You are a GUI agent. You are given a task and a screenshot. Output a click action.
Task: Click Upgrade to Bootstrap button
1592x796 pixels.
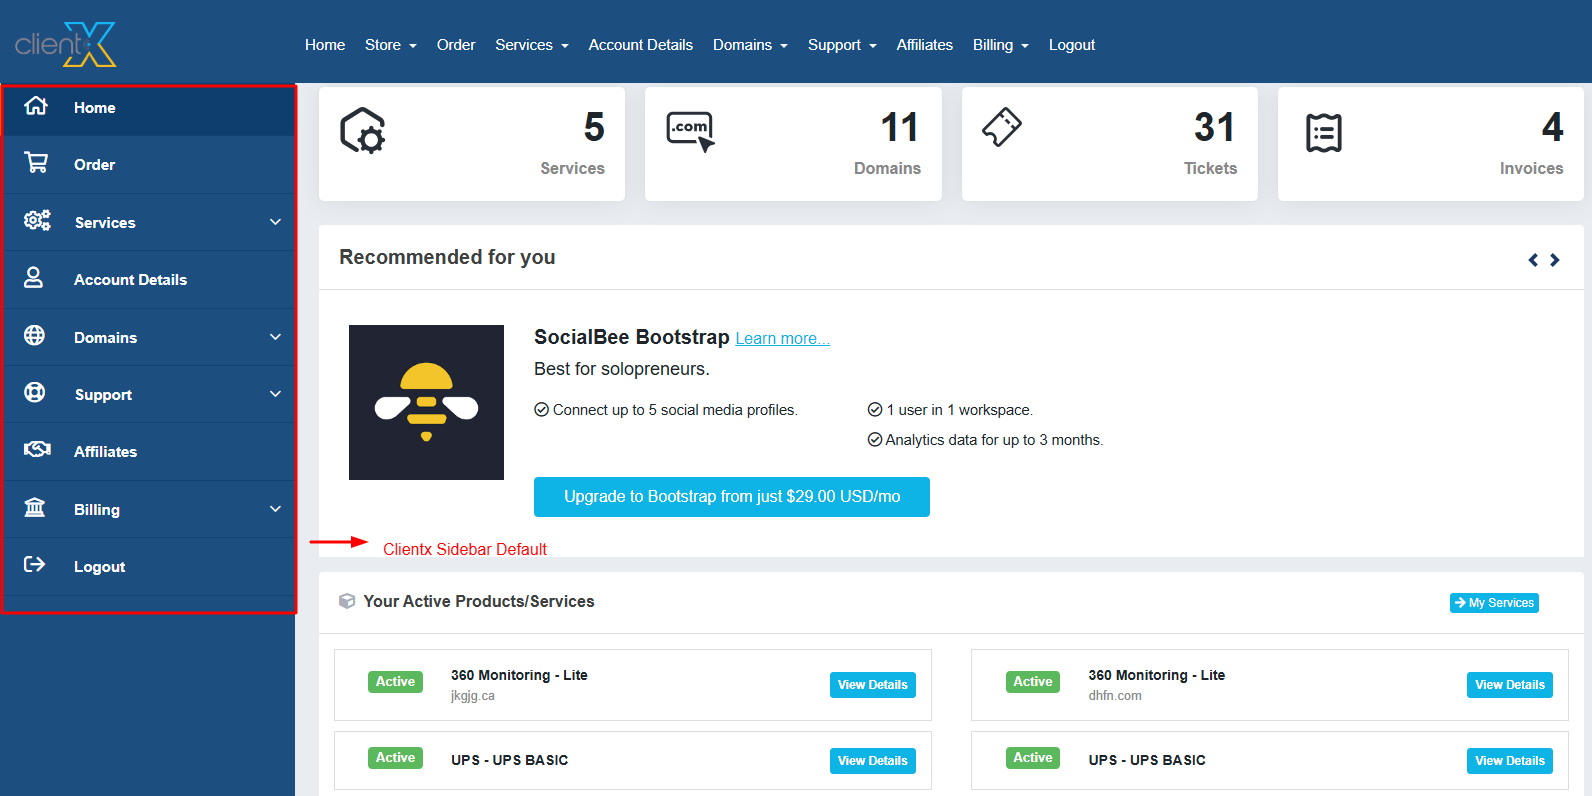click(731, 497)
